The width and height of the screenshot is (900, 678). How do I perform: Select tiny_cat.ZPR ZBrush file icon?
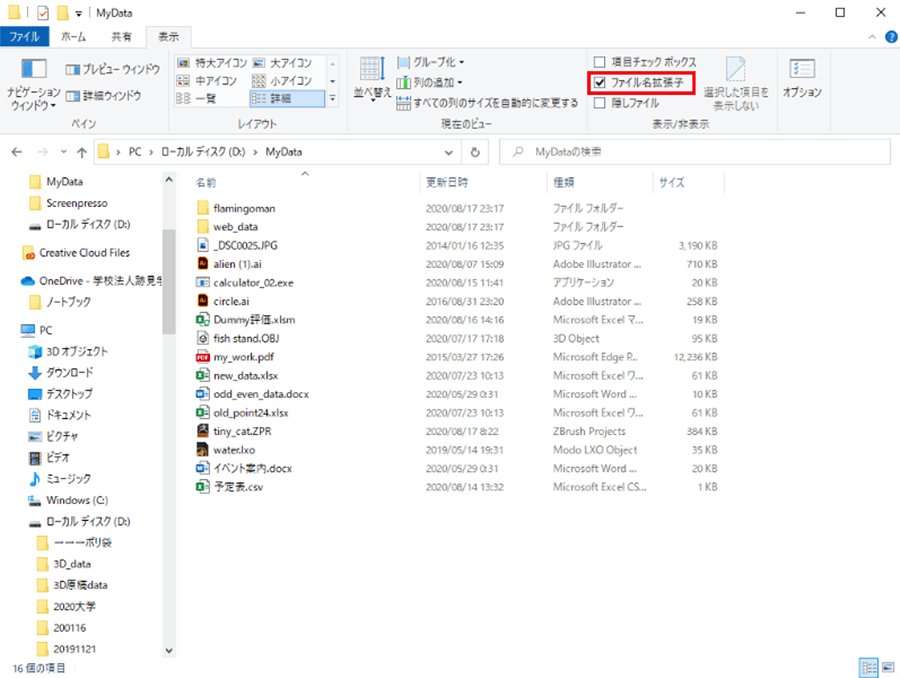[203, 431]
